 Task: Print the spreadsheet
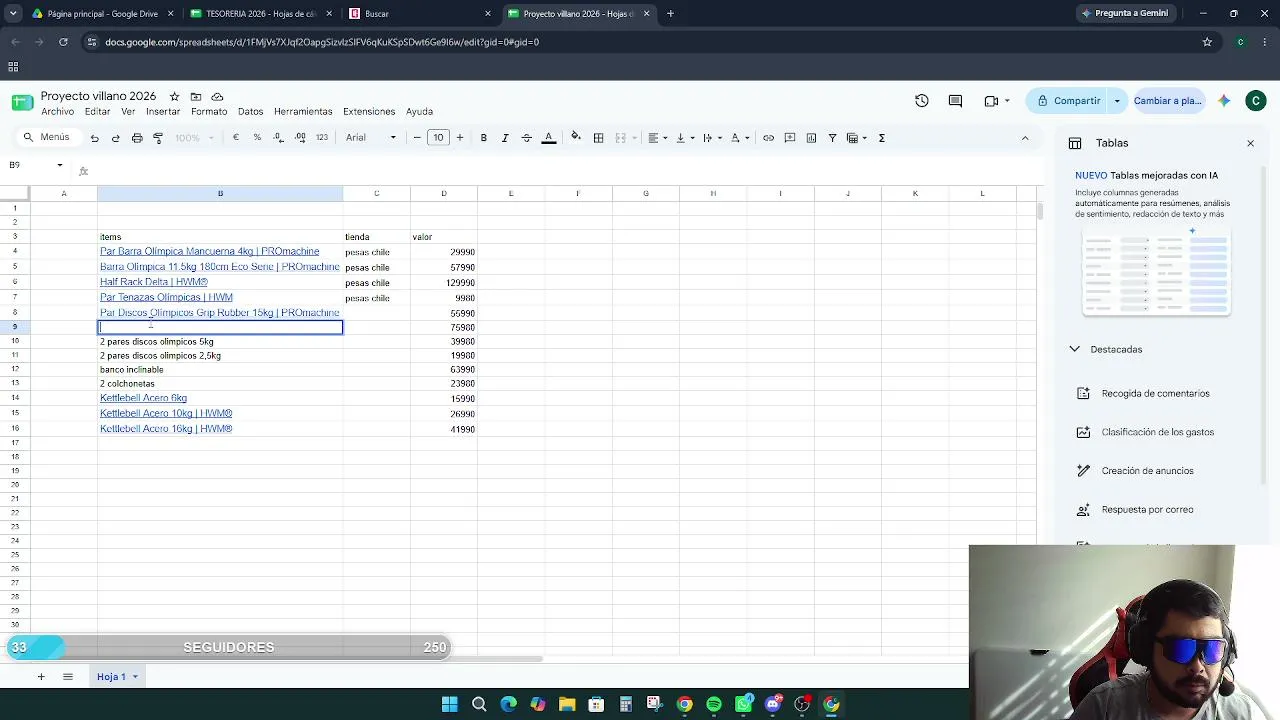coord(137,138)
